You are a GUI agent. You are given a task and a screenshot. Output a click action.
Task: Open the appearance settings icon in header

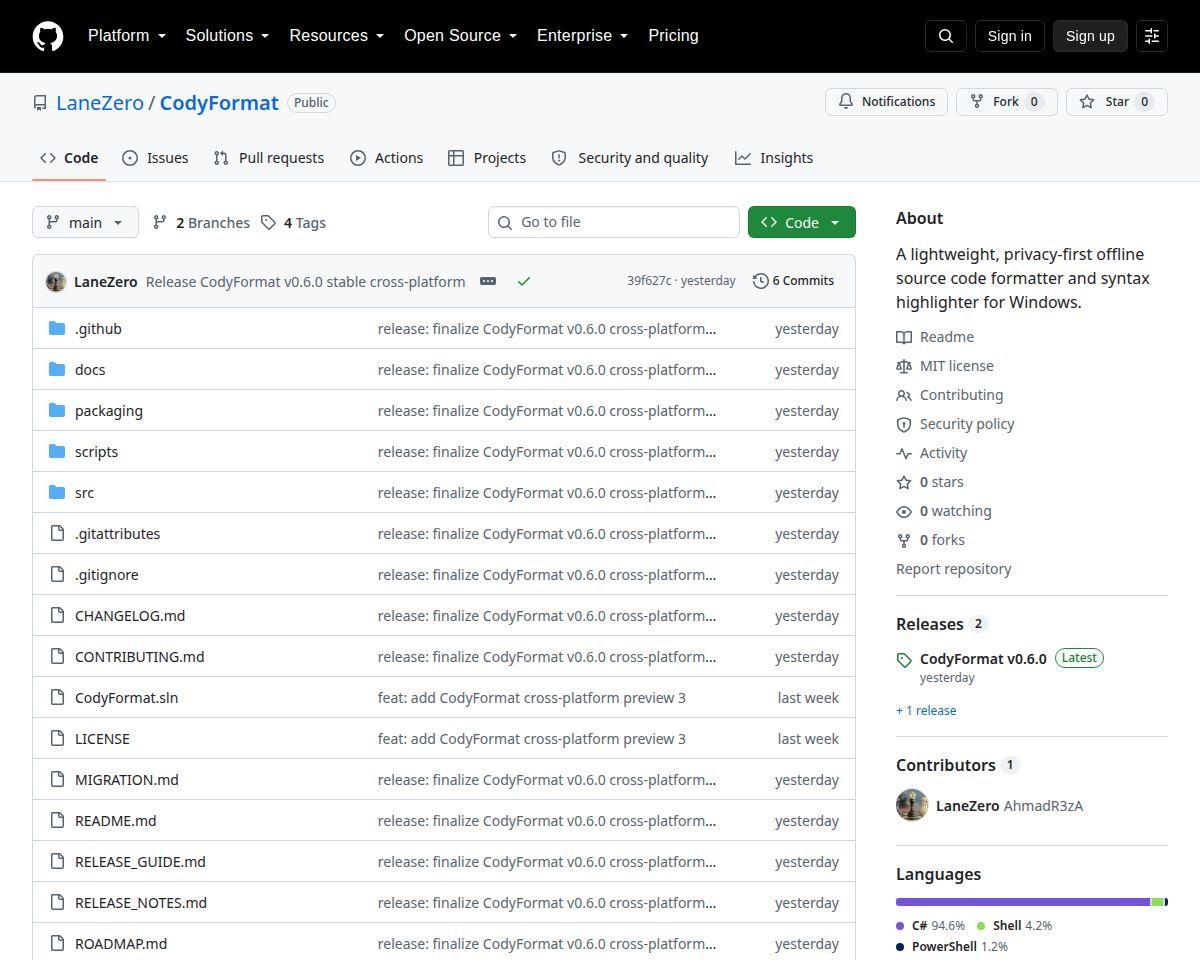(1152, 36)
